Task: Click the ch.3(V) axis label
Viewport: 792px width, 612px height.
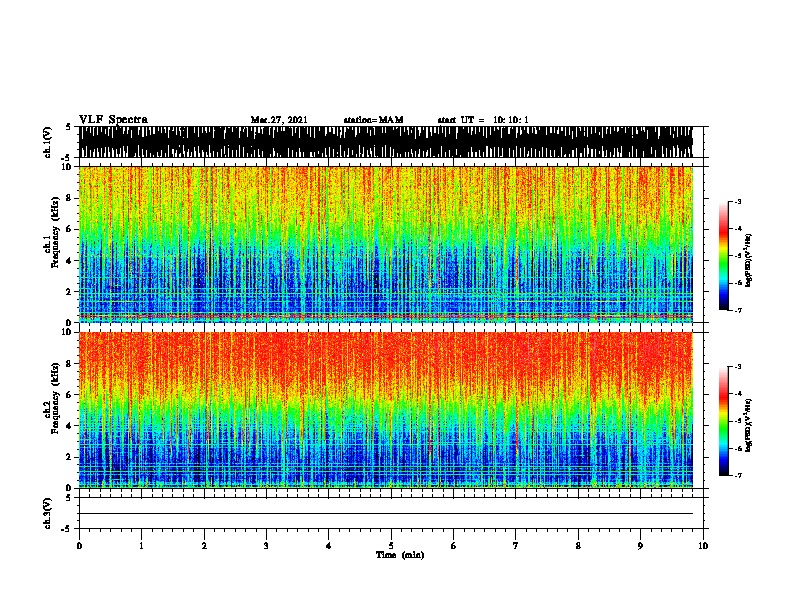Action: 48,513
